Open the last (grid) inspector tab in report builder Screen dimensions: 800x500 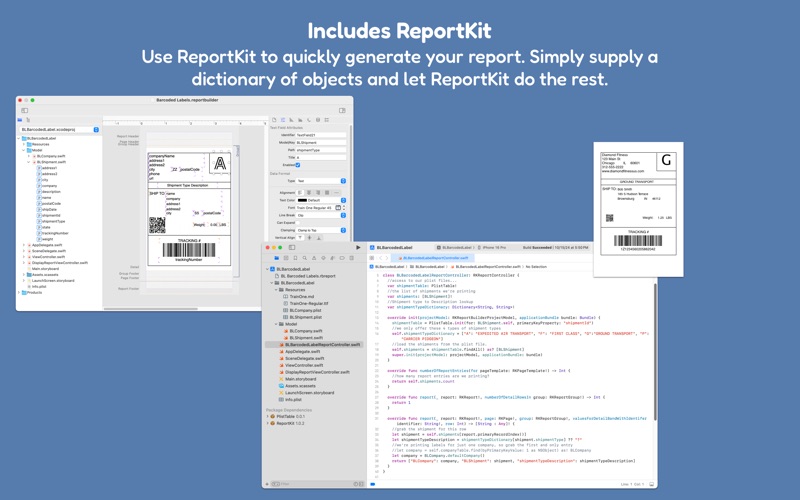pos(327,120)
